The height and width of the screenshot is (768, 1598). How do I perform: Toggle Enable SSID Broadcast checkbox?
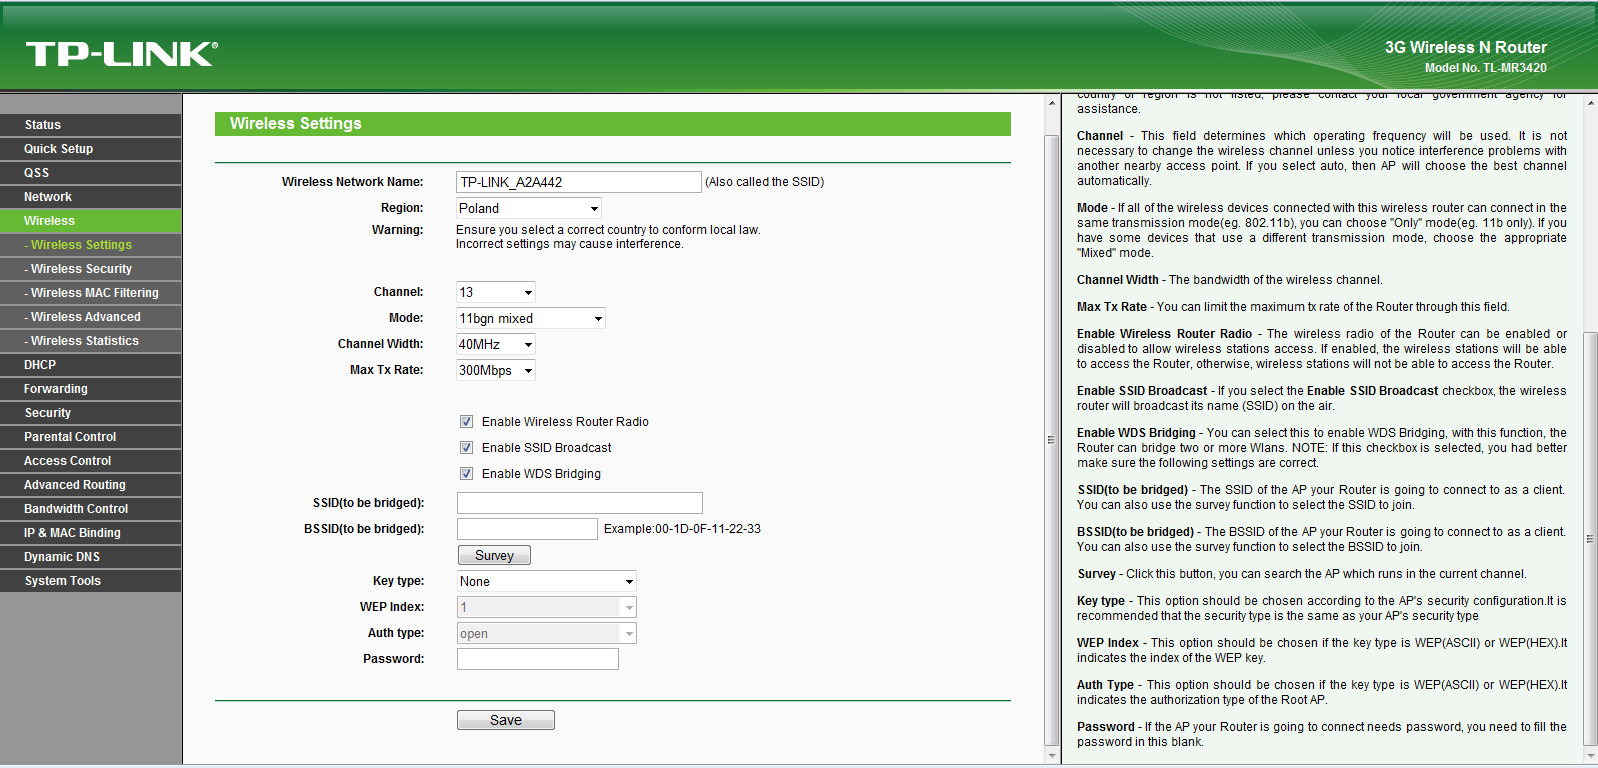tap(466, 448)
